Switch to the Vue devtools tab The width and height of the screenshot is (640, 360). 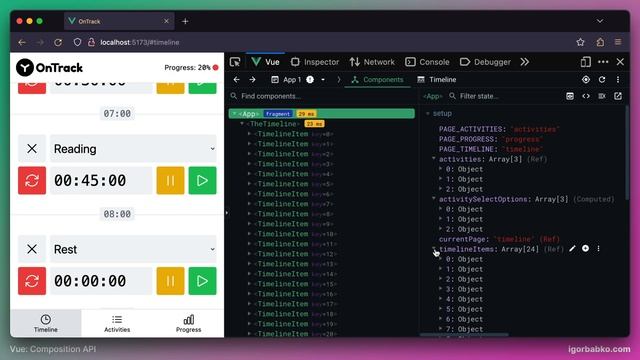266,62
